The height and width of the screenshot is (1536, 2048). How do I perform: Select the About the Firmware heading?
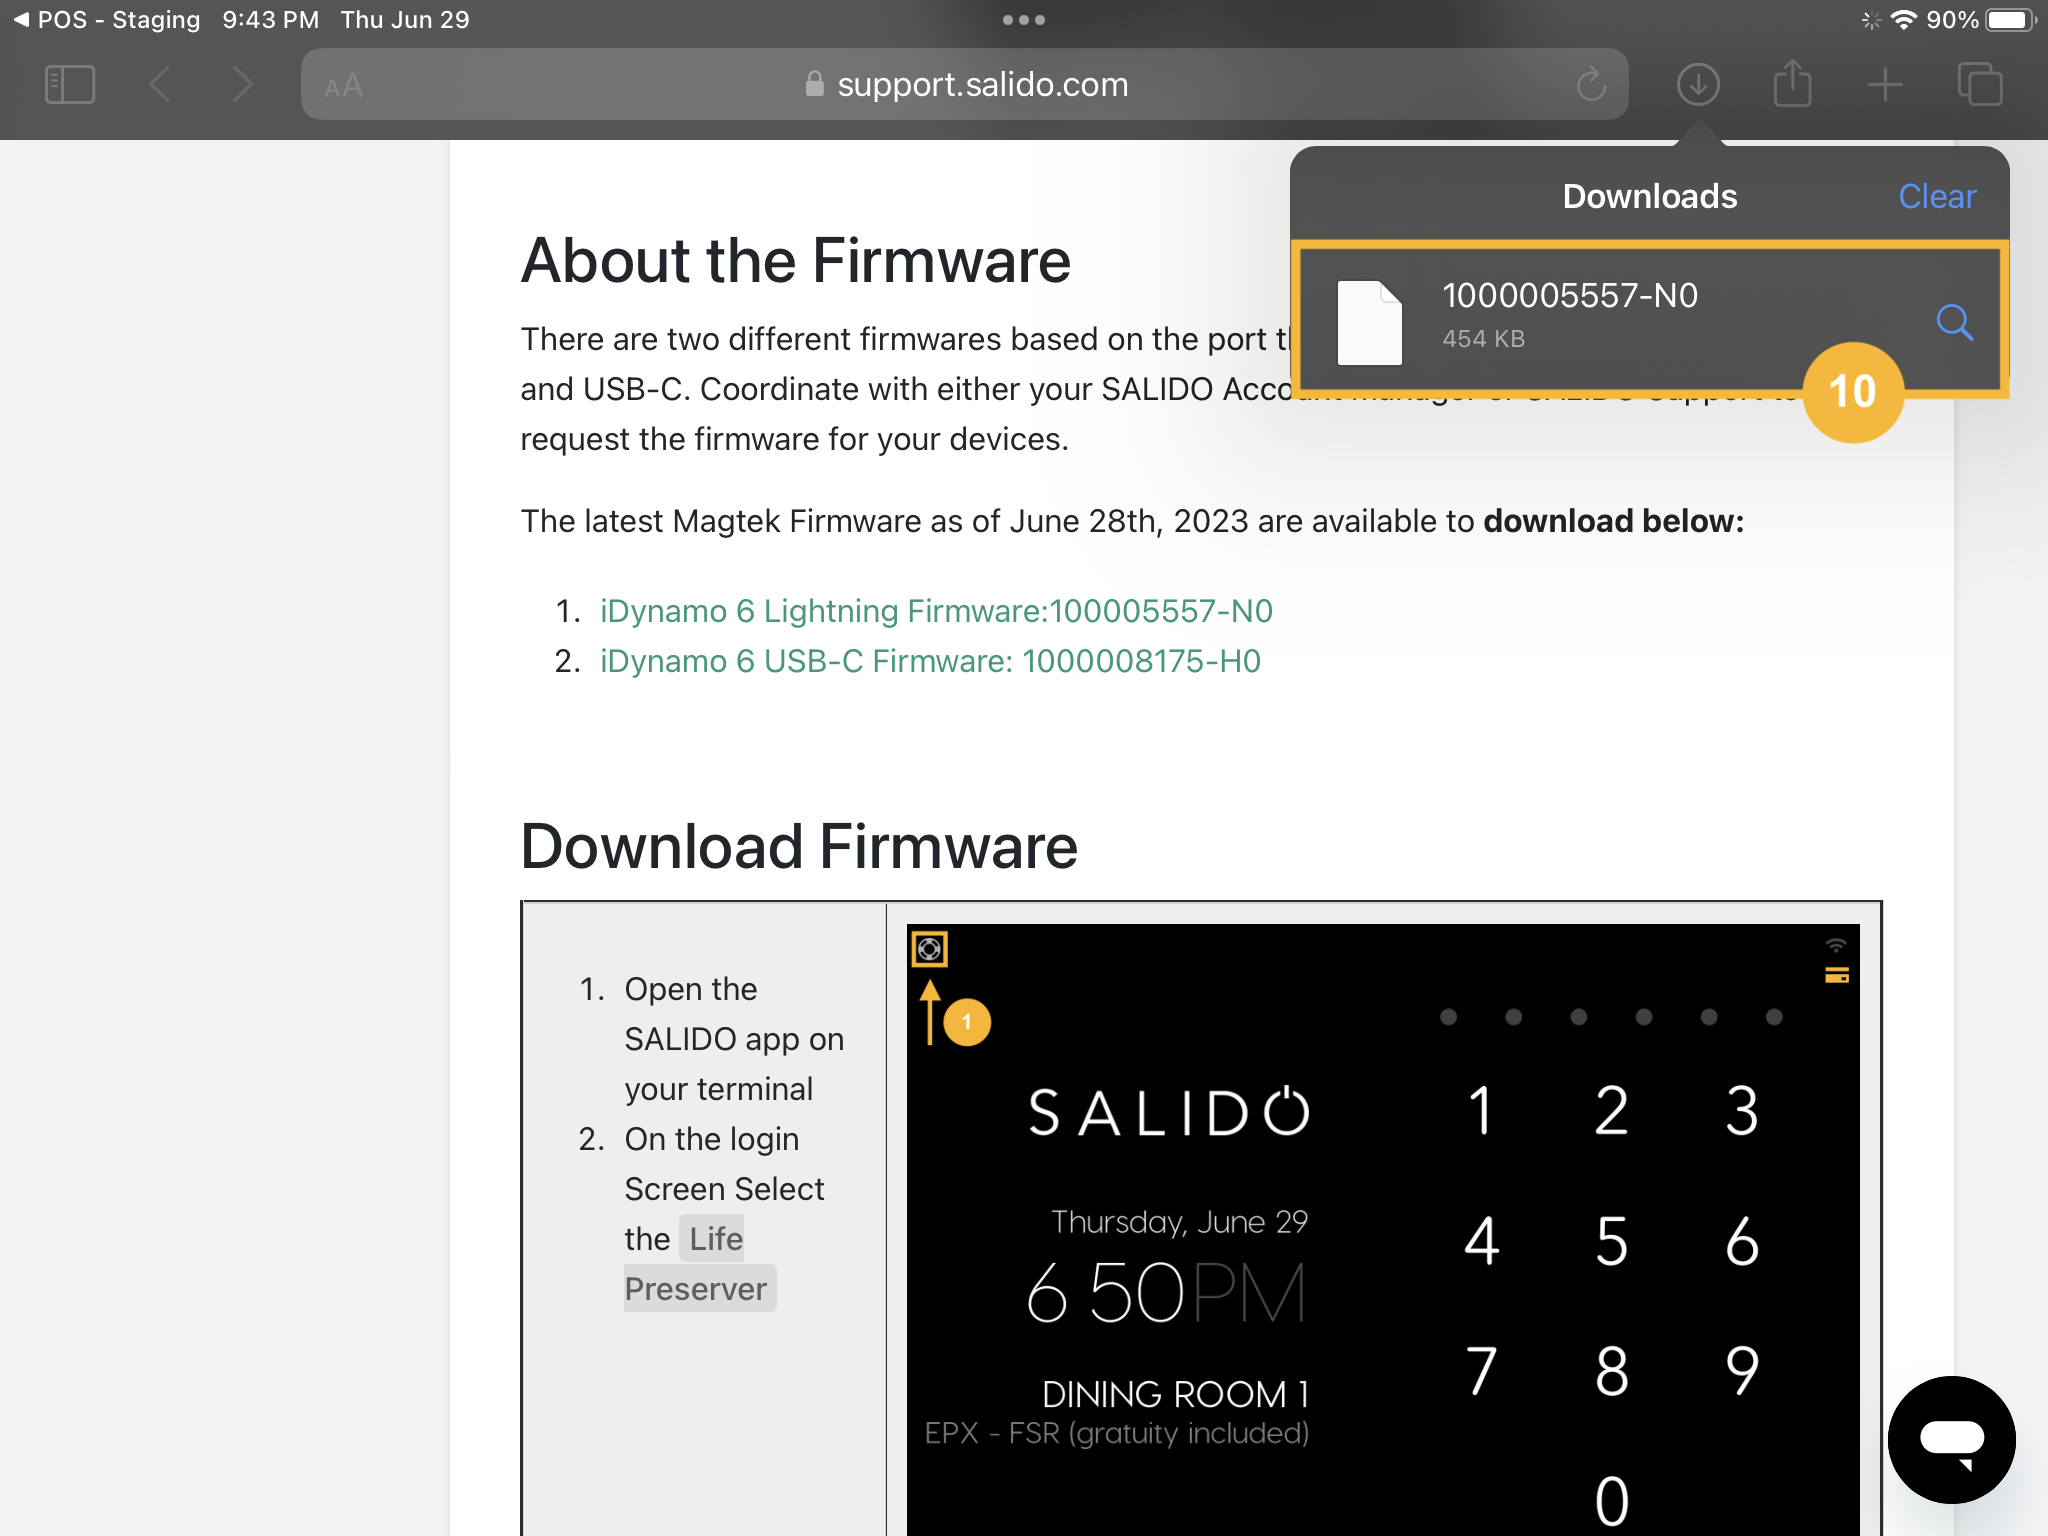click(795, 261)
